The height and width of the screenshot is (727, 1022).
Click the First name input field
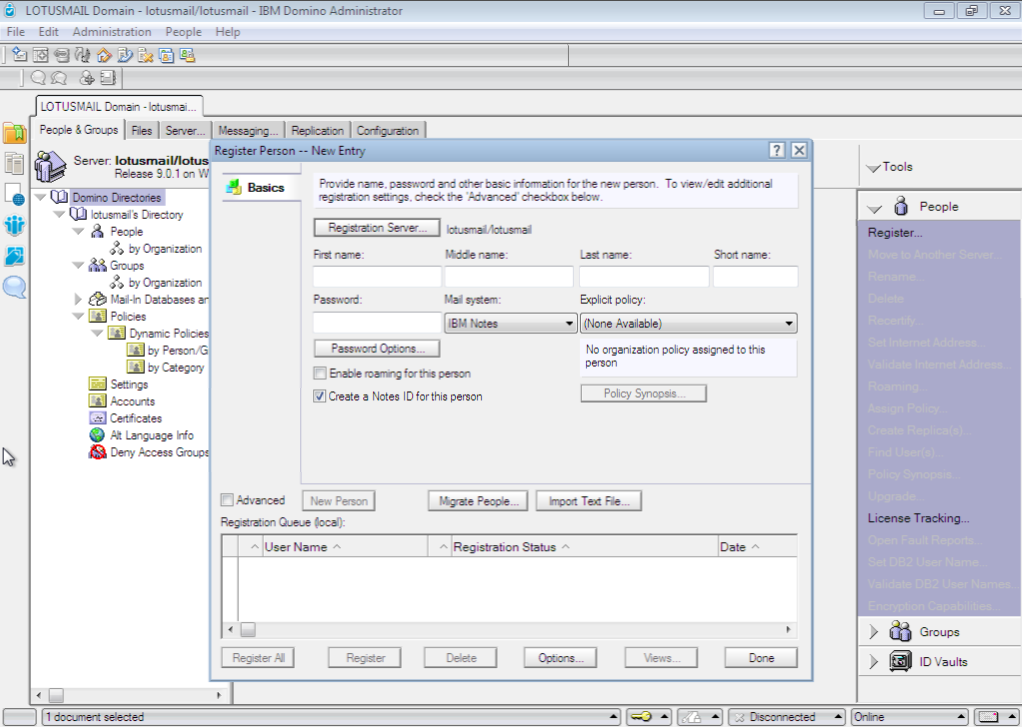click(x=377, y=276)
